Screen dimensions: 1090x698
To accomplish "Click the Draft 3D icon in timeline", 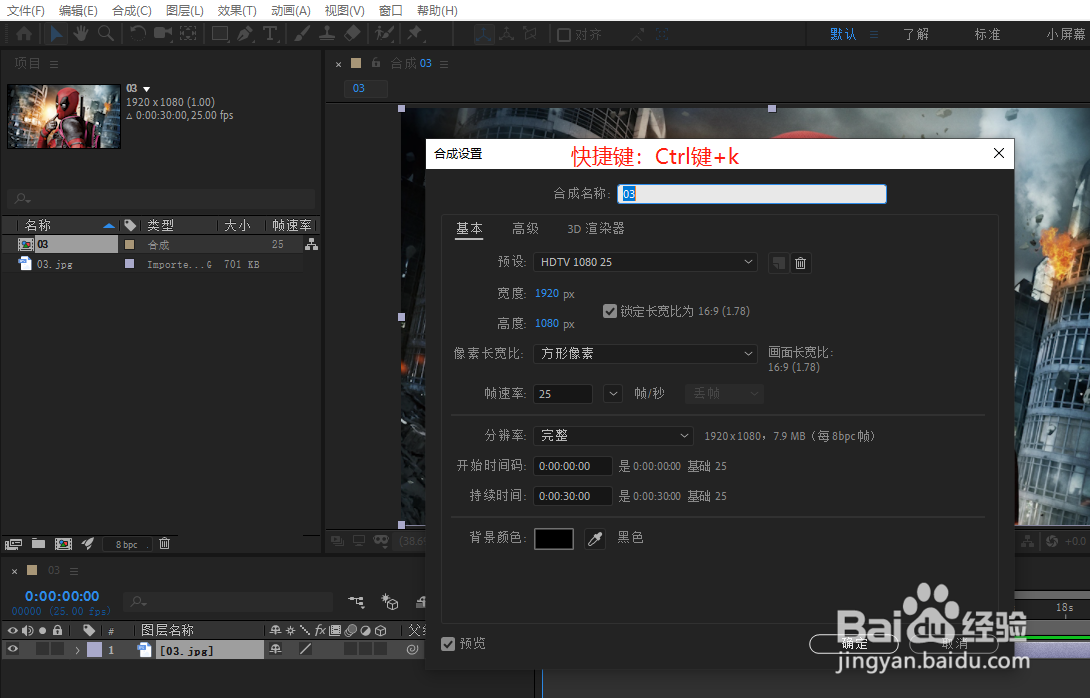I will click(x=390, y=601).
